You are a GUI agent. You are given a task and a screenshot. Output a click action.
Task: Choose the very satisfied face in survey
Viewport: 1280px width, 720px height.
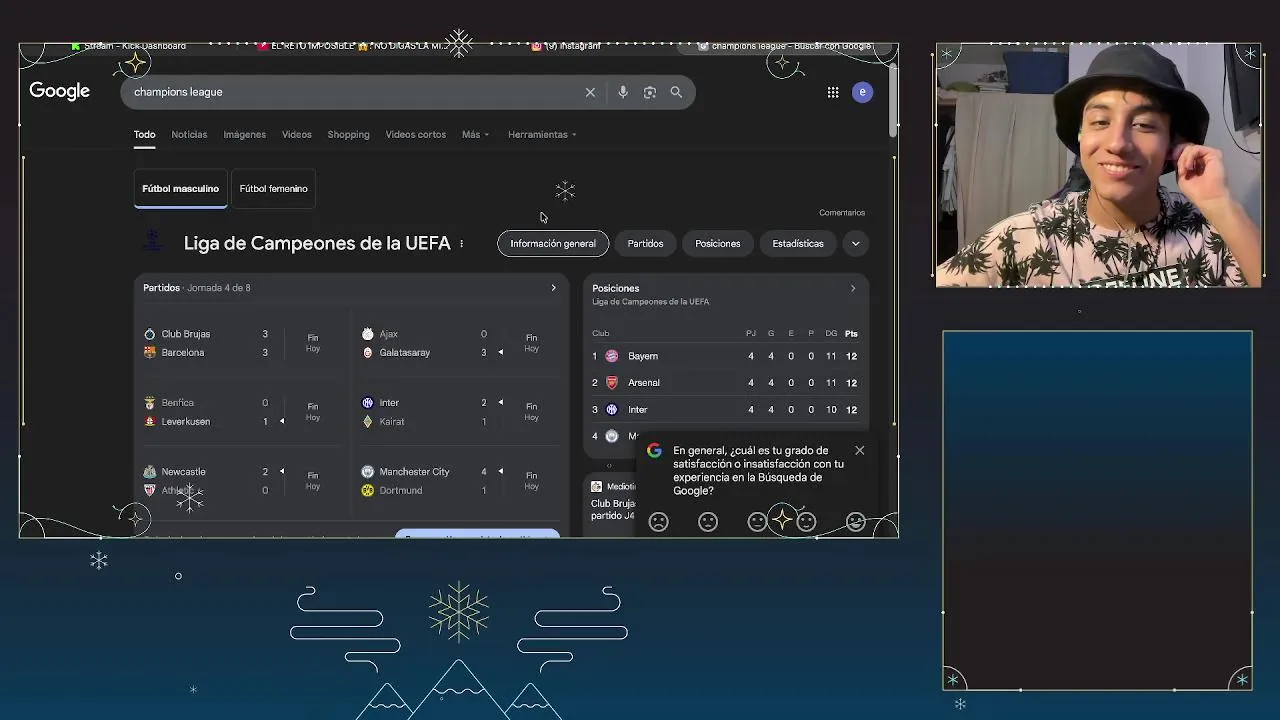[x=855, y=522]
